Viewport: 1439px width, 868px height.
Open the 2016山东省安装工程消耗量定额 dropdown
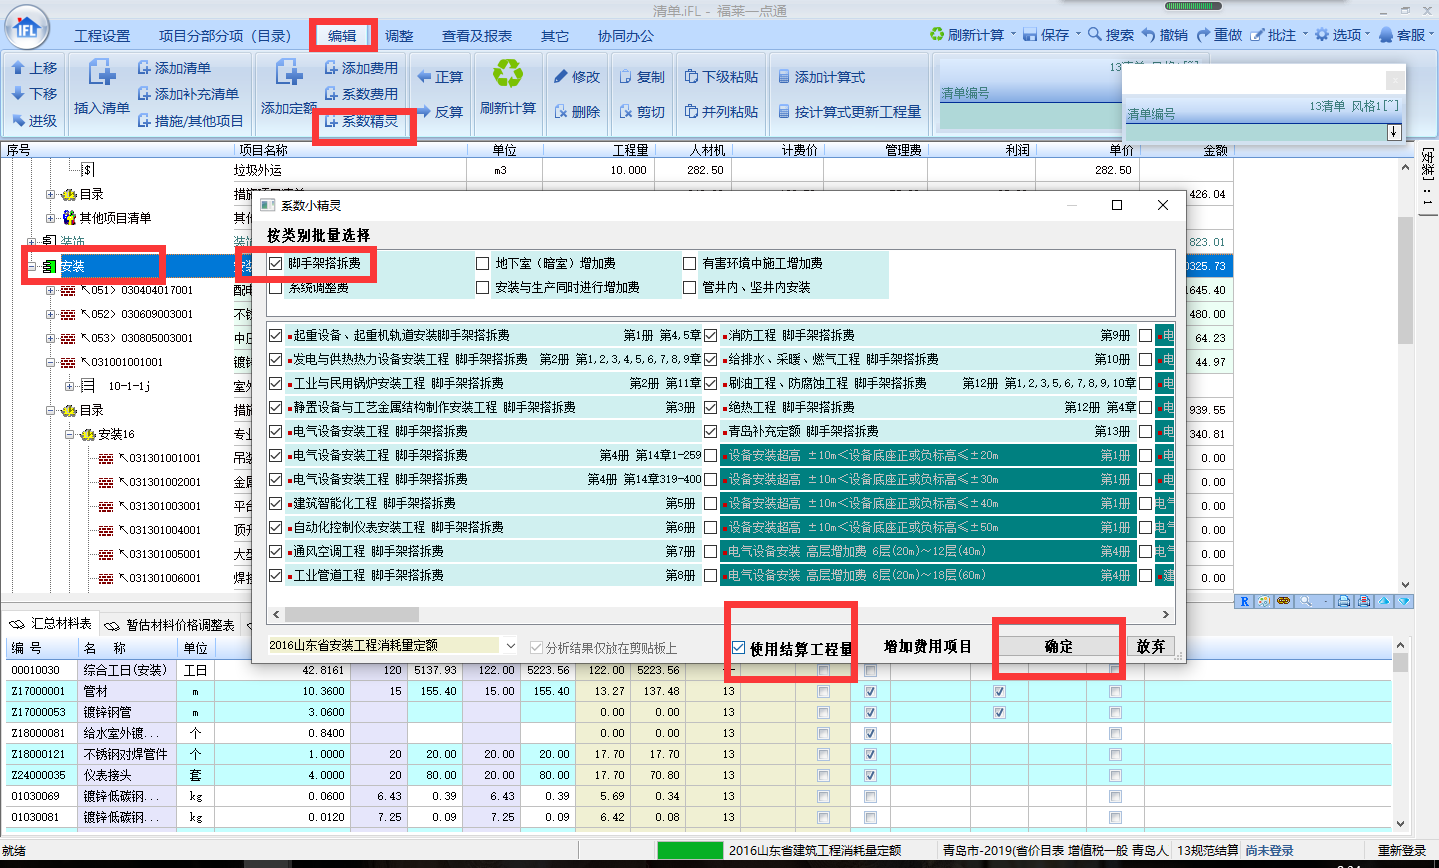point(511,647)
